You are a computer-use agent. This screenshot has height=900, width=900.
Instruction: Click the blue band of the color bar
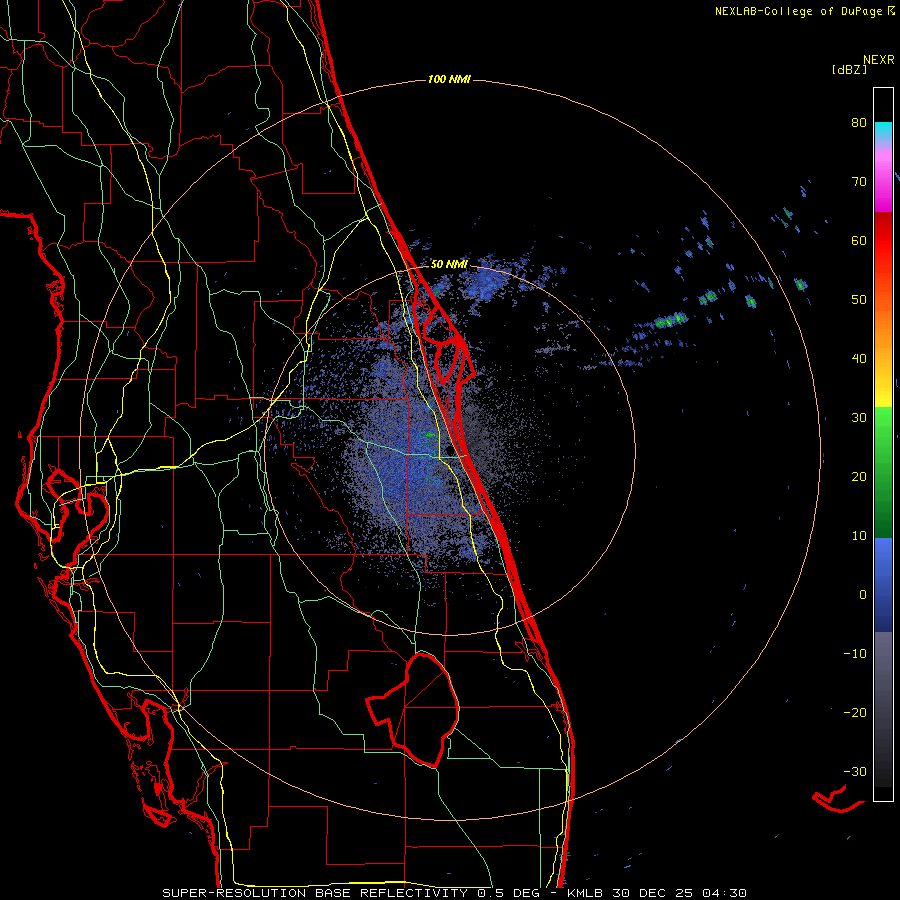pos(883,585)
